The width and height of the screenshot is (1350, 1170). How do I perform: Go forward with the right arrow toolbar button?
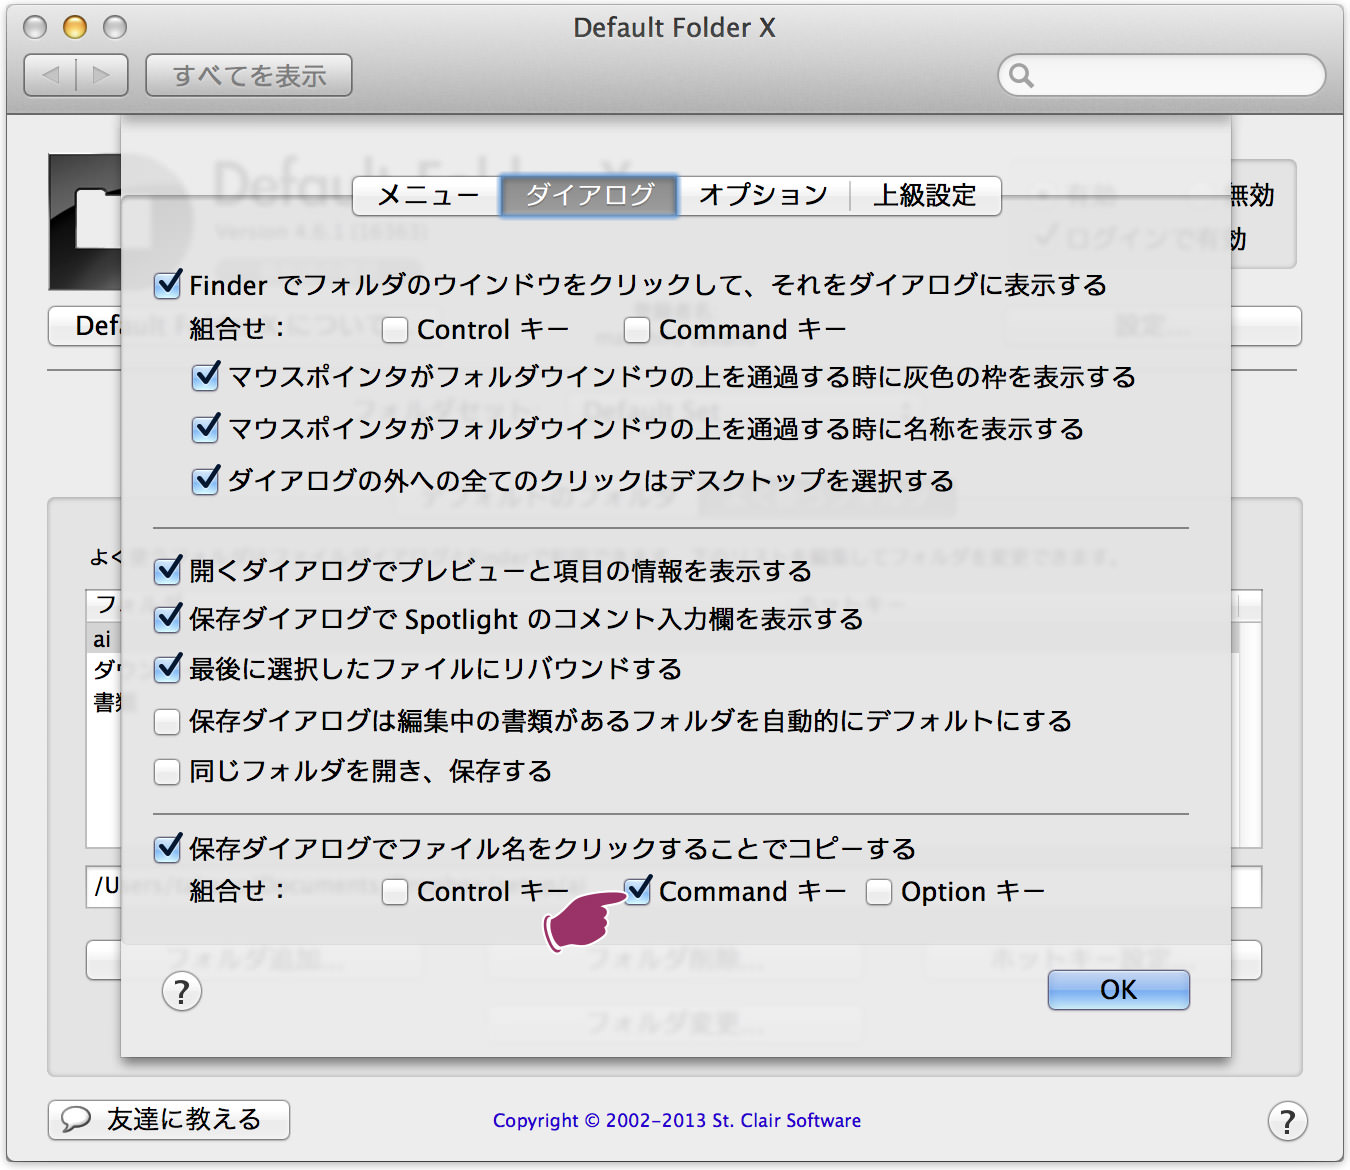pyautogui.click(x=102, y=75)
